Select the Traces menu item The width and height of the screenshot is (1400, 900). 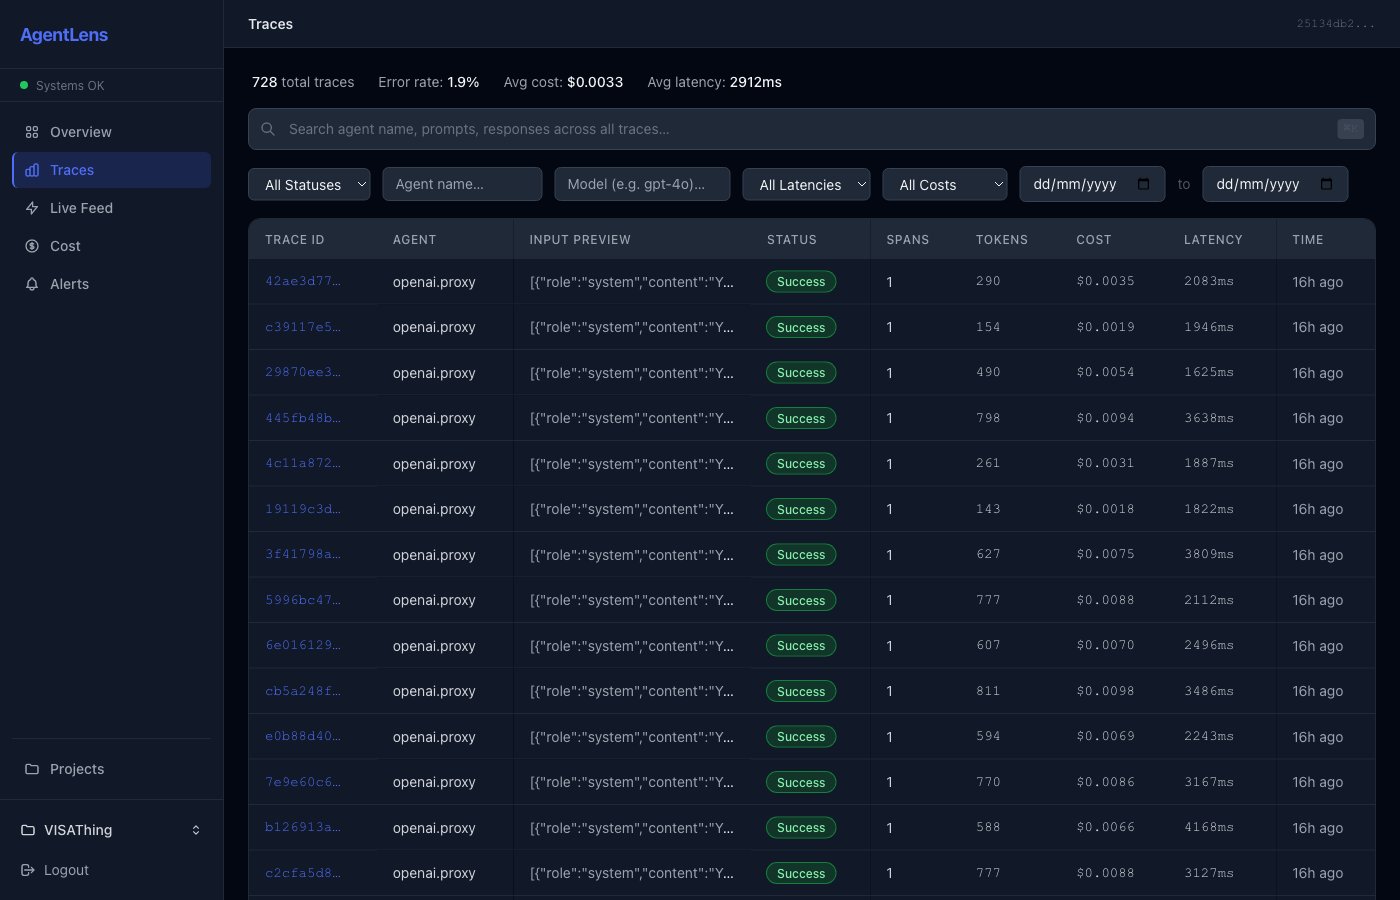click(x=111, y=170)
